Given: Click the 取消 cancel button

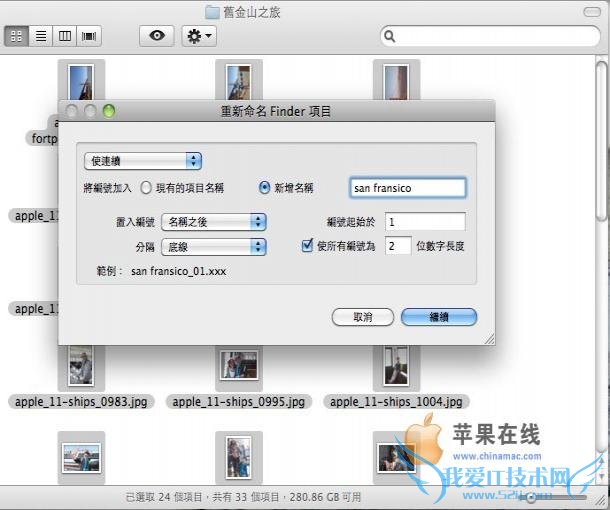Looking at the screenshot, I should (363, 317).
